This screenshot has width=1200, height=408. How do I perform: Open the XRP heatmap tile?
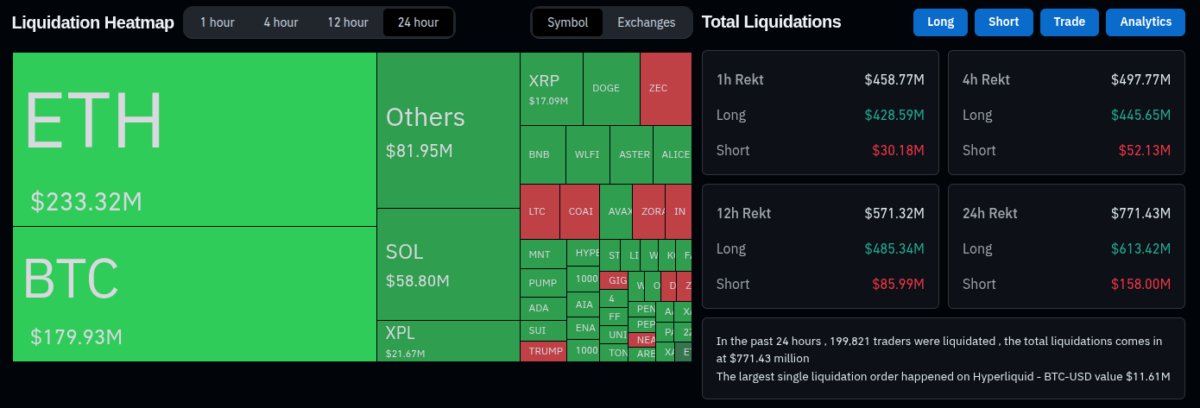click(x=550, y=88)
